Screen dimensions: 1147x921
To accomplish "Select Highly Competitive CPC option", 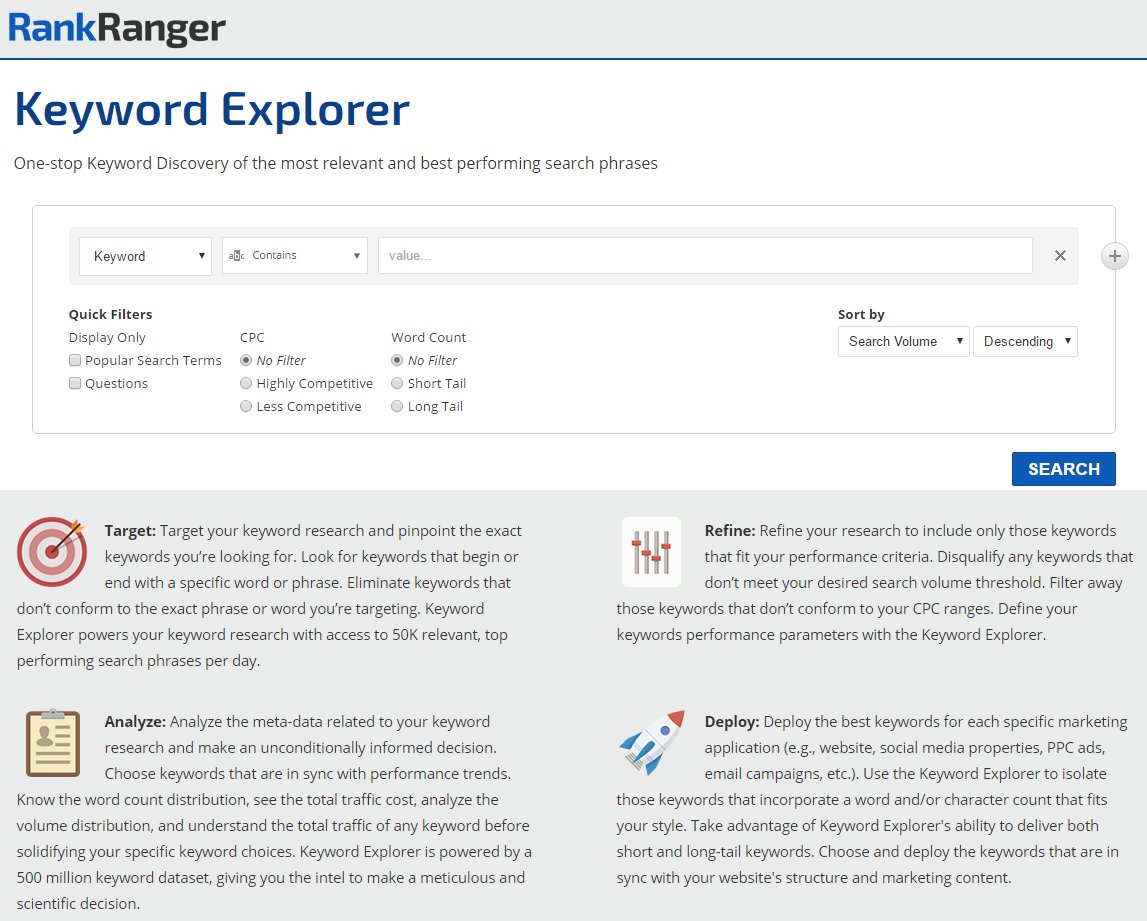I will [x=246, y=384].
